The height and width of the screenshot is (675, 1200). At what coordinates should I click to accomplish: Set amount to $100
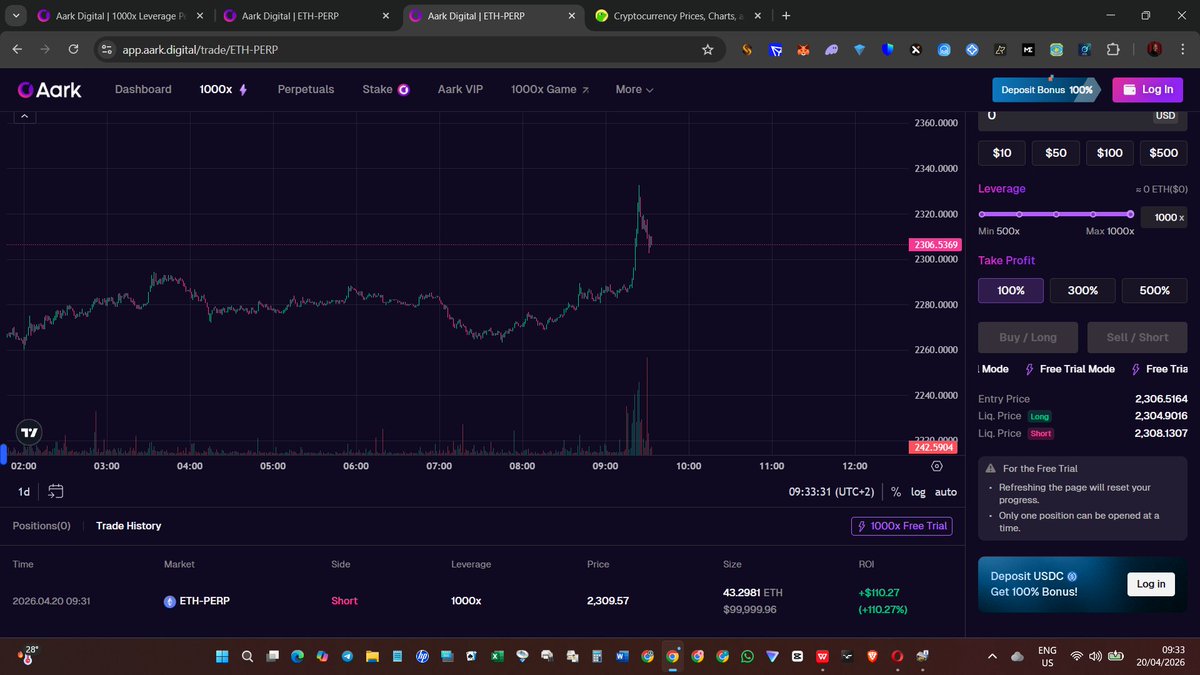click(1110, 153)
